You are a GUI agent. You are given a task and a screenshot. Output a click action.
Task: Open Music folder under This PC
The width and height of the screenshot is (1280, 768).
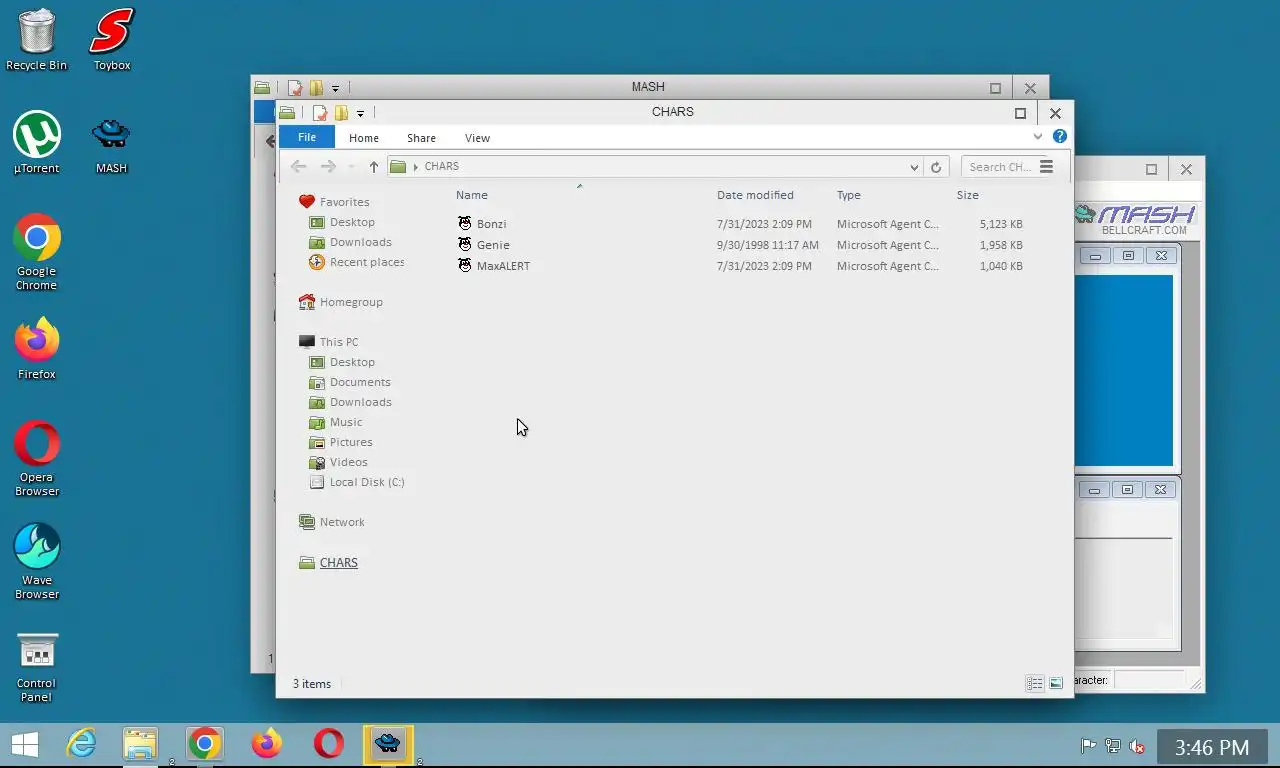(x=346, y=422)
